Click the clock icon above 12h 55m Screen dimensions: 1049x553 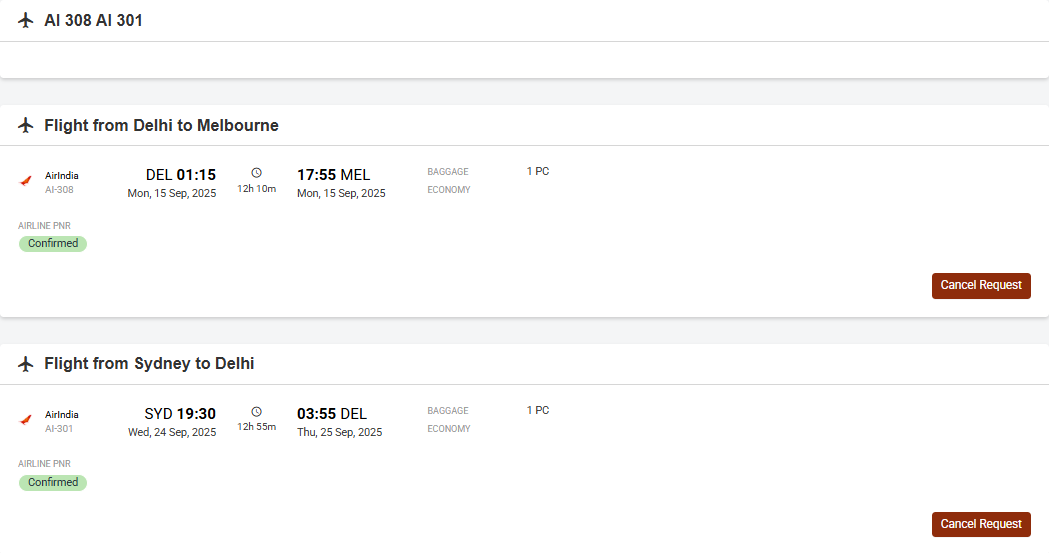256,411
